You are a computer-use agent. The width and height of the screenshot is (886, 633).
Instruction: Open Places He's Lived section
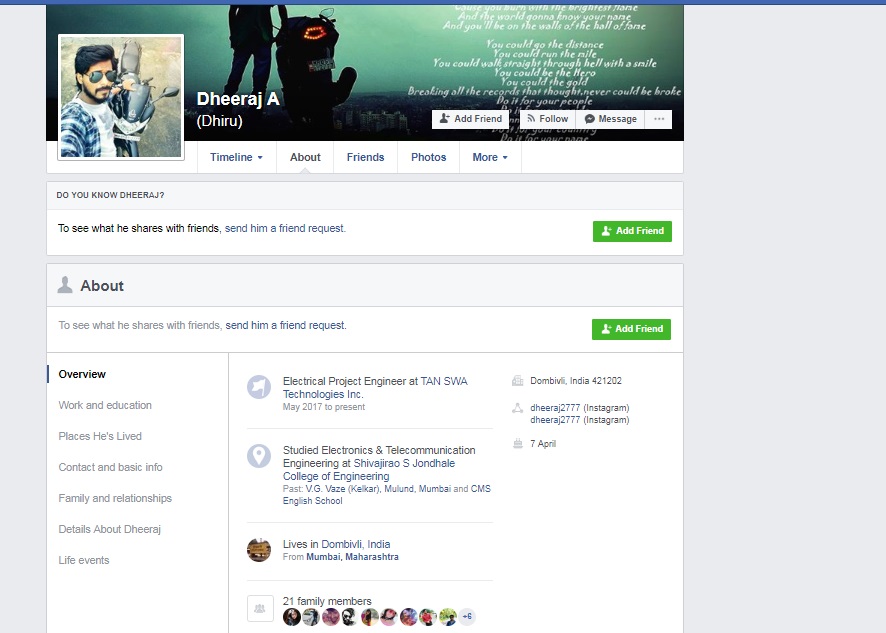100,436
